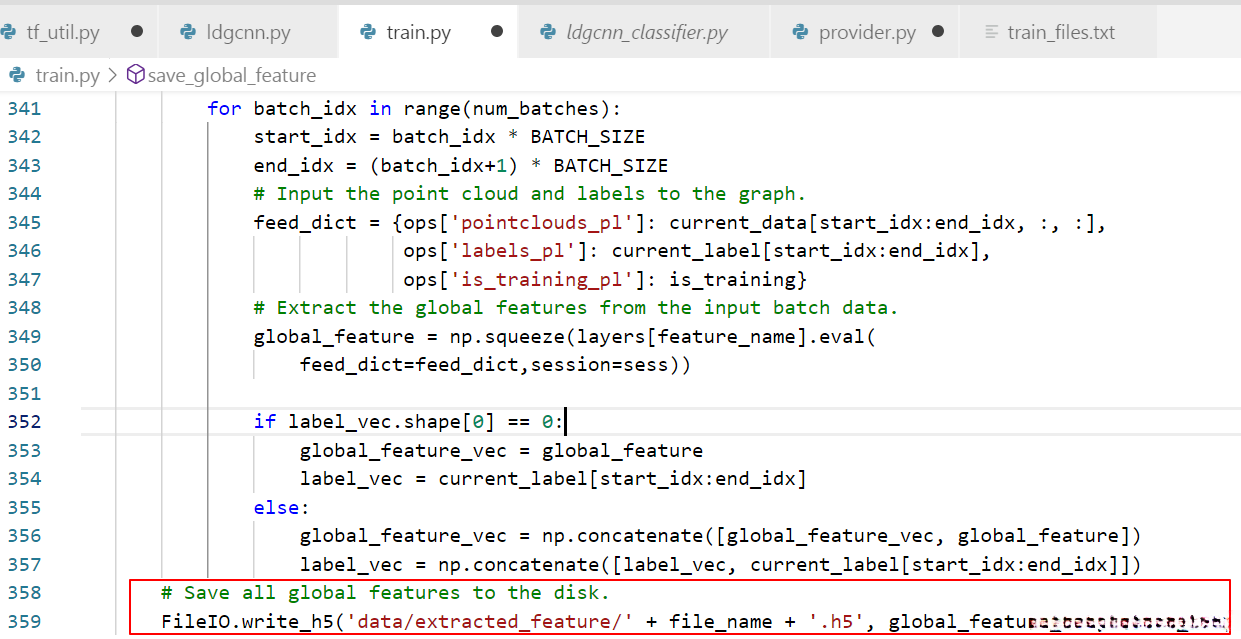Click Python icon on provider.py tab
1241x639 pixels.
coord(800,32)
